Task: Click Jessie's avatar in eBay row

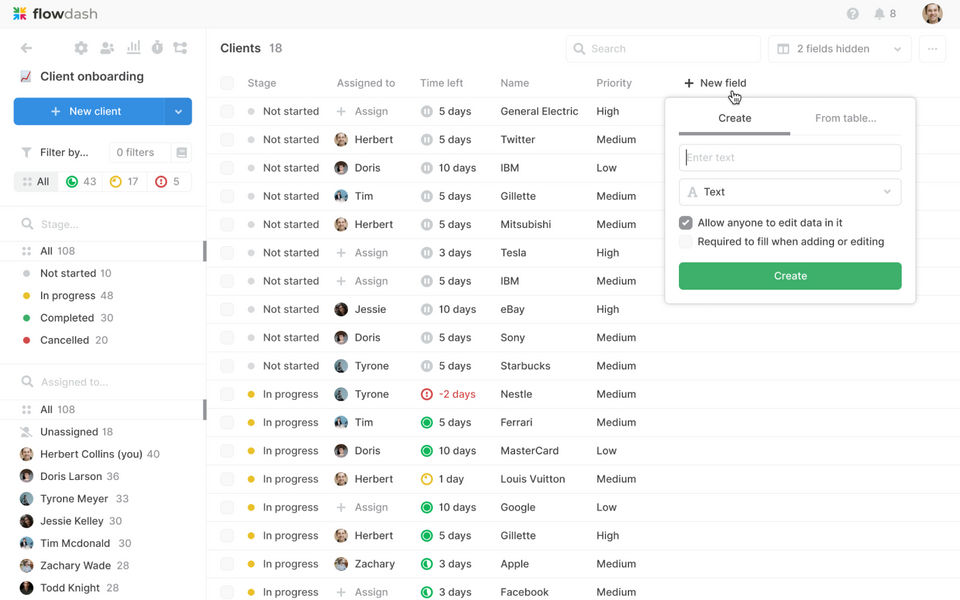Action: tap(341, 309)
